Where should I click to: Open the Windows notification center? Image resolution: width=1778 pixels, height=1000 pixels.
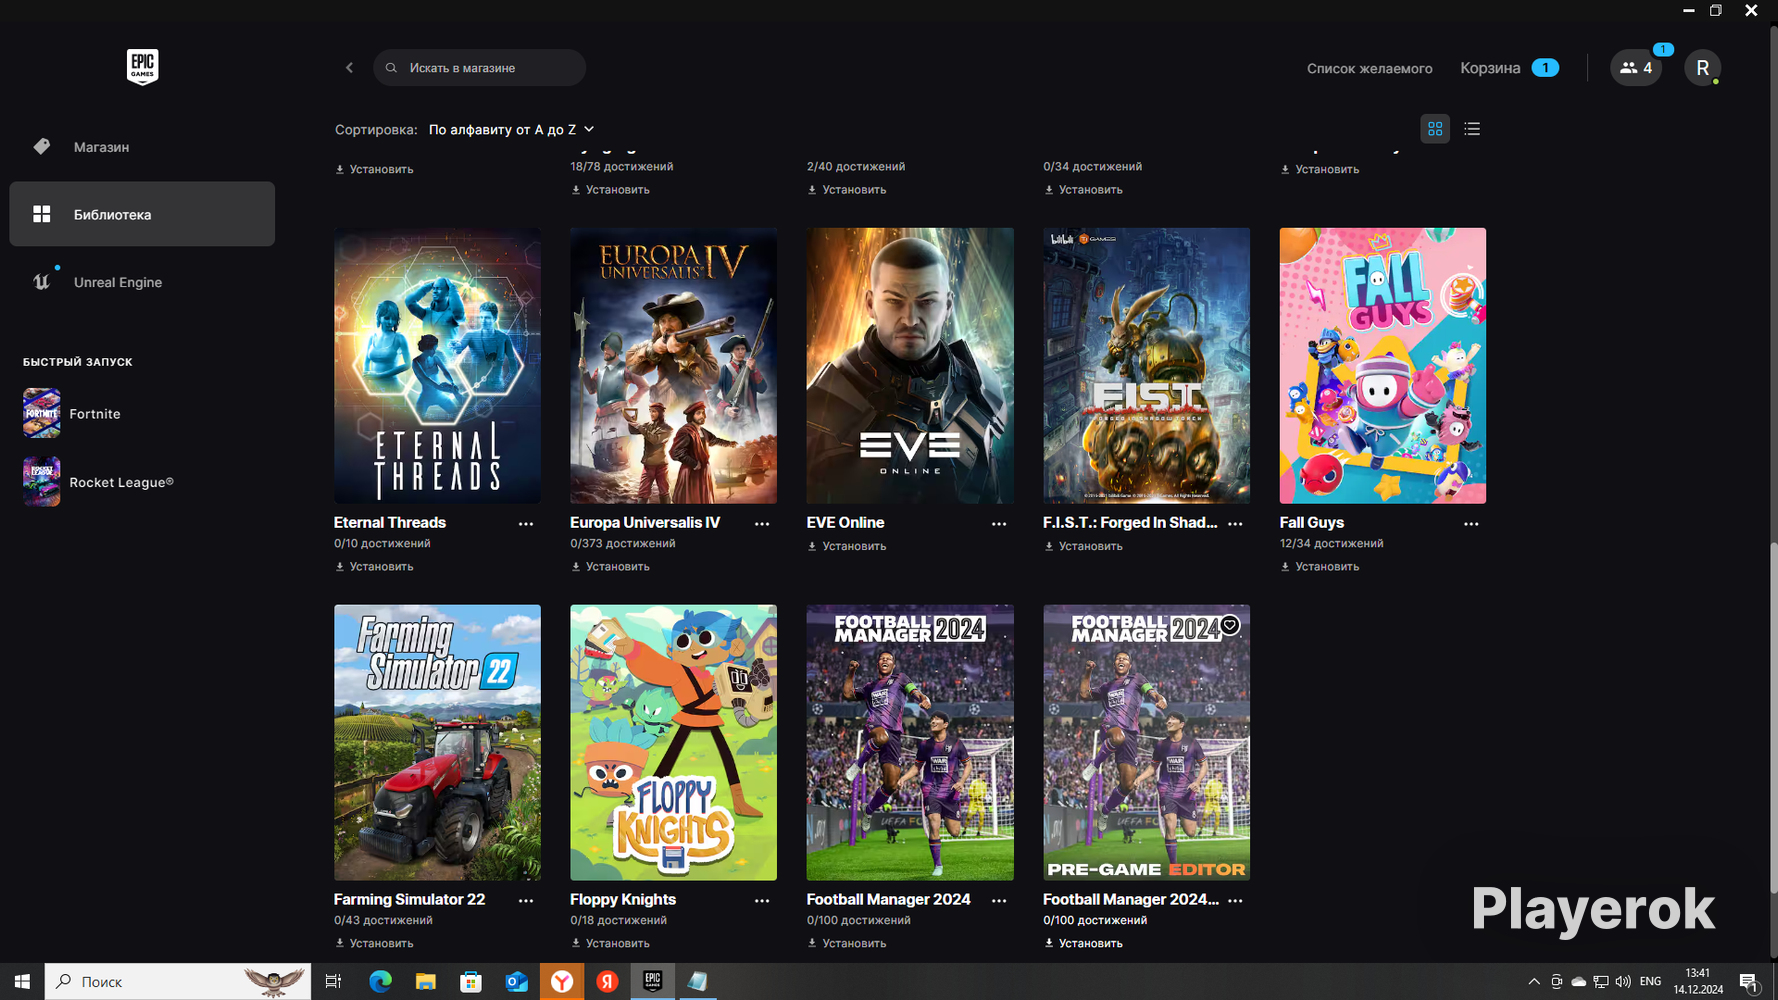coord(1749,982)
